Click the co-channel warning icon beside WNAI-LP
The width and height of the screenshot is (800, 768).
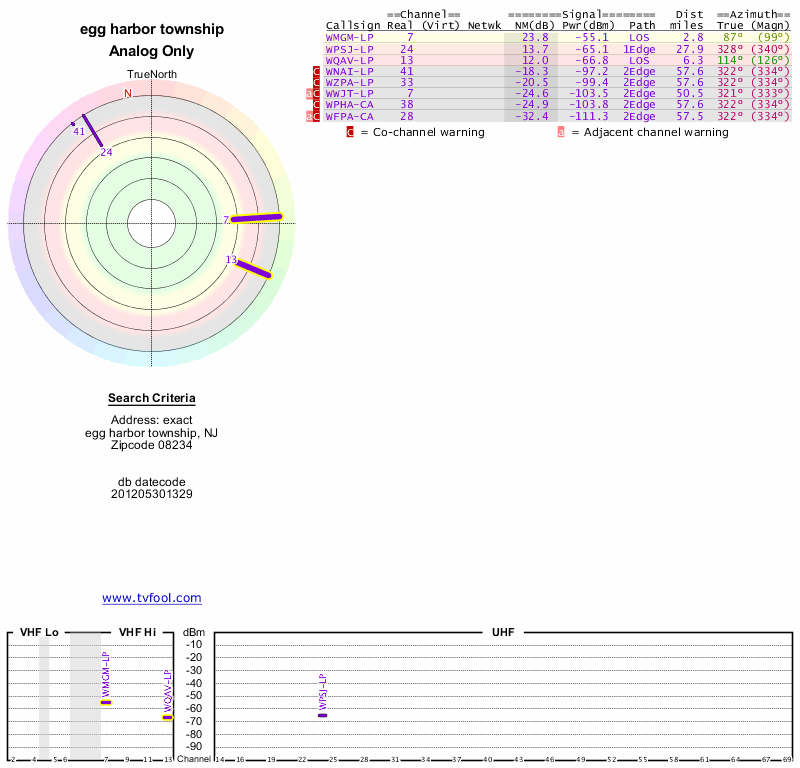[317, 71]
